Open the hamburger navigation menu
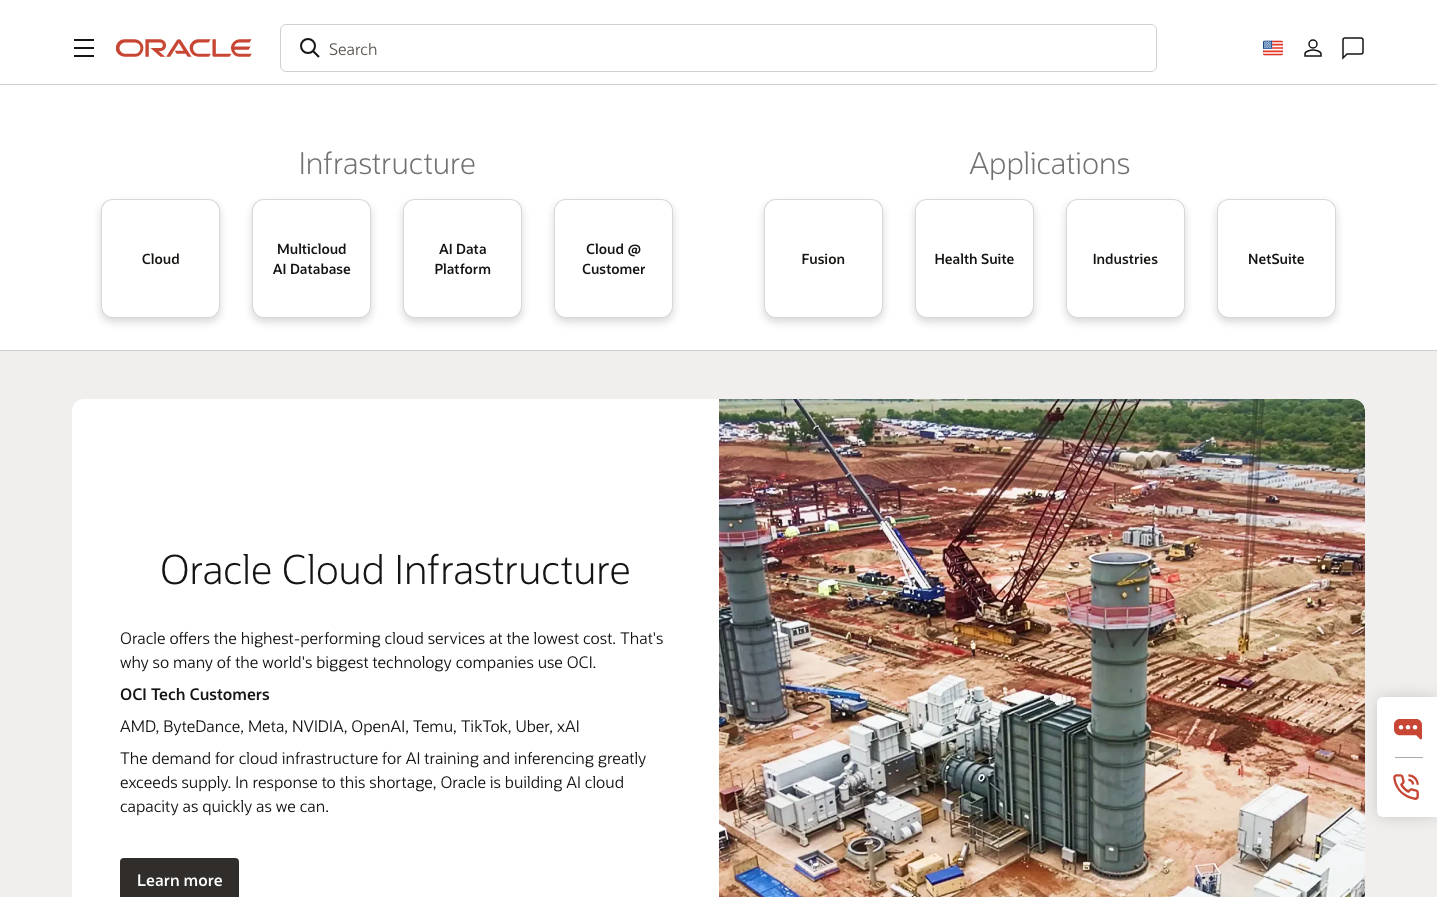Image resolution: width=1437 pixels, height=897 pixels. pos(84,48)
